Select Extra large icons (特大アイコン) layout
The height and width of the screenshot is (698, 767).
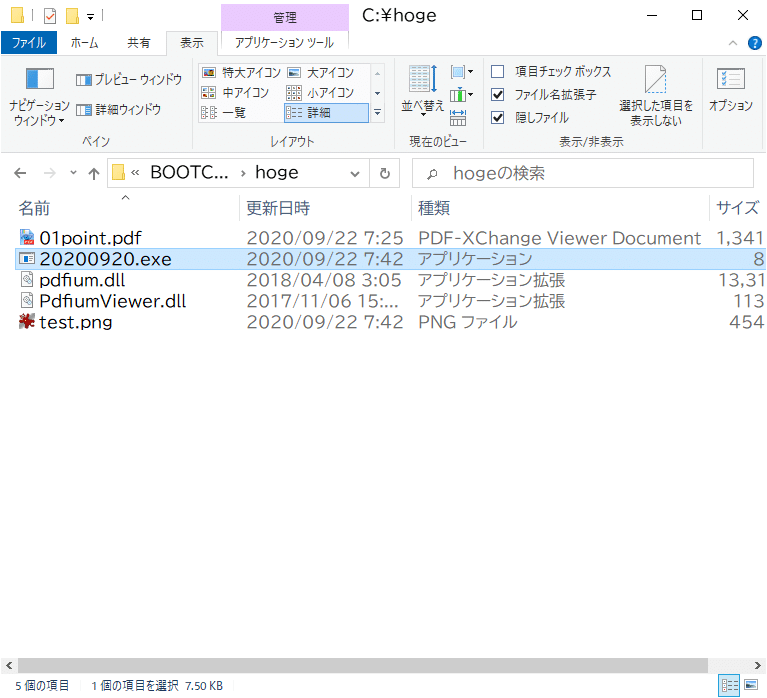pos(242,73)
